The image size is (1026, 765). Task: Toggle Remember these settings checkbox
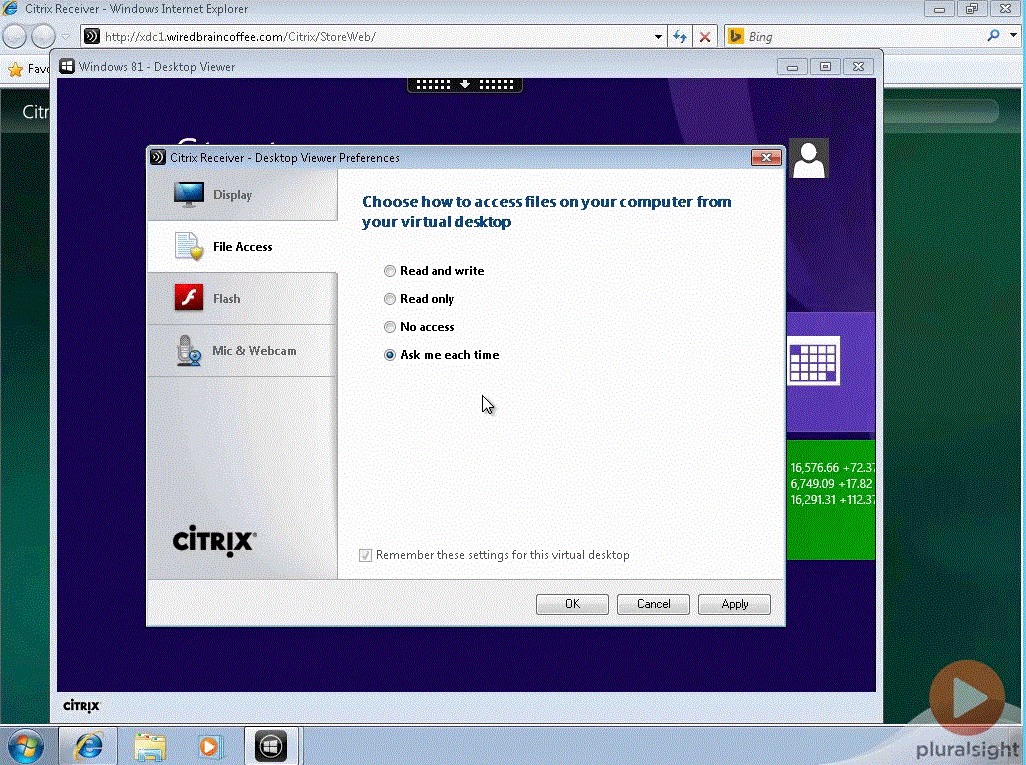point(366,556)
